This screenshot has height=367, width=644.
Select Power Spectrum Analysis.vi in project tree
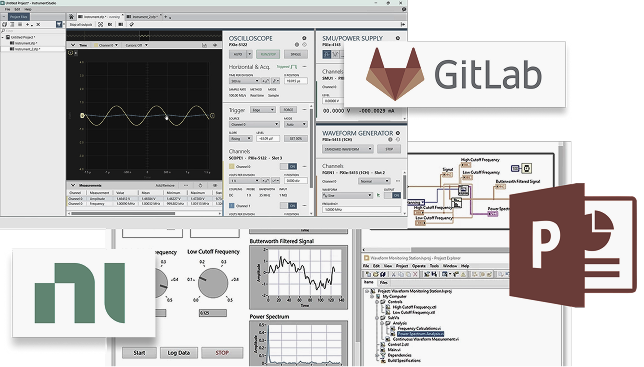point(421,334)
